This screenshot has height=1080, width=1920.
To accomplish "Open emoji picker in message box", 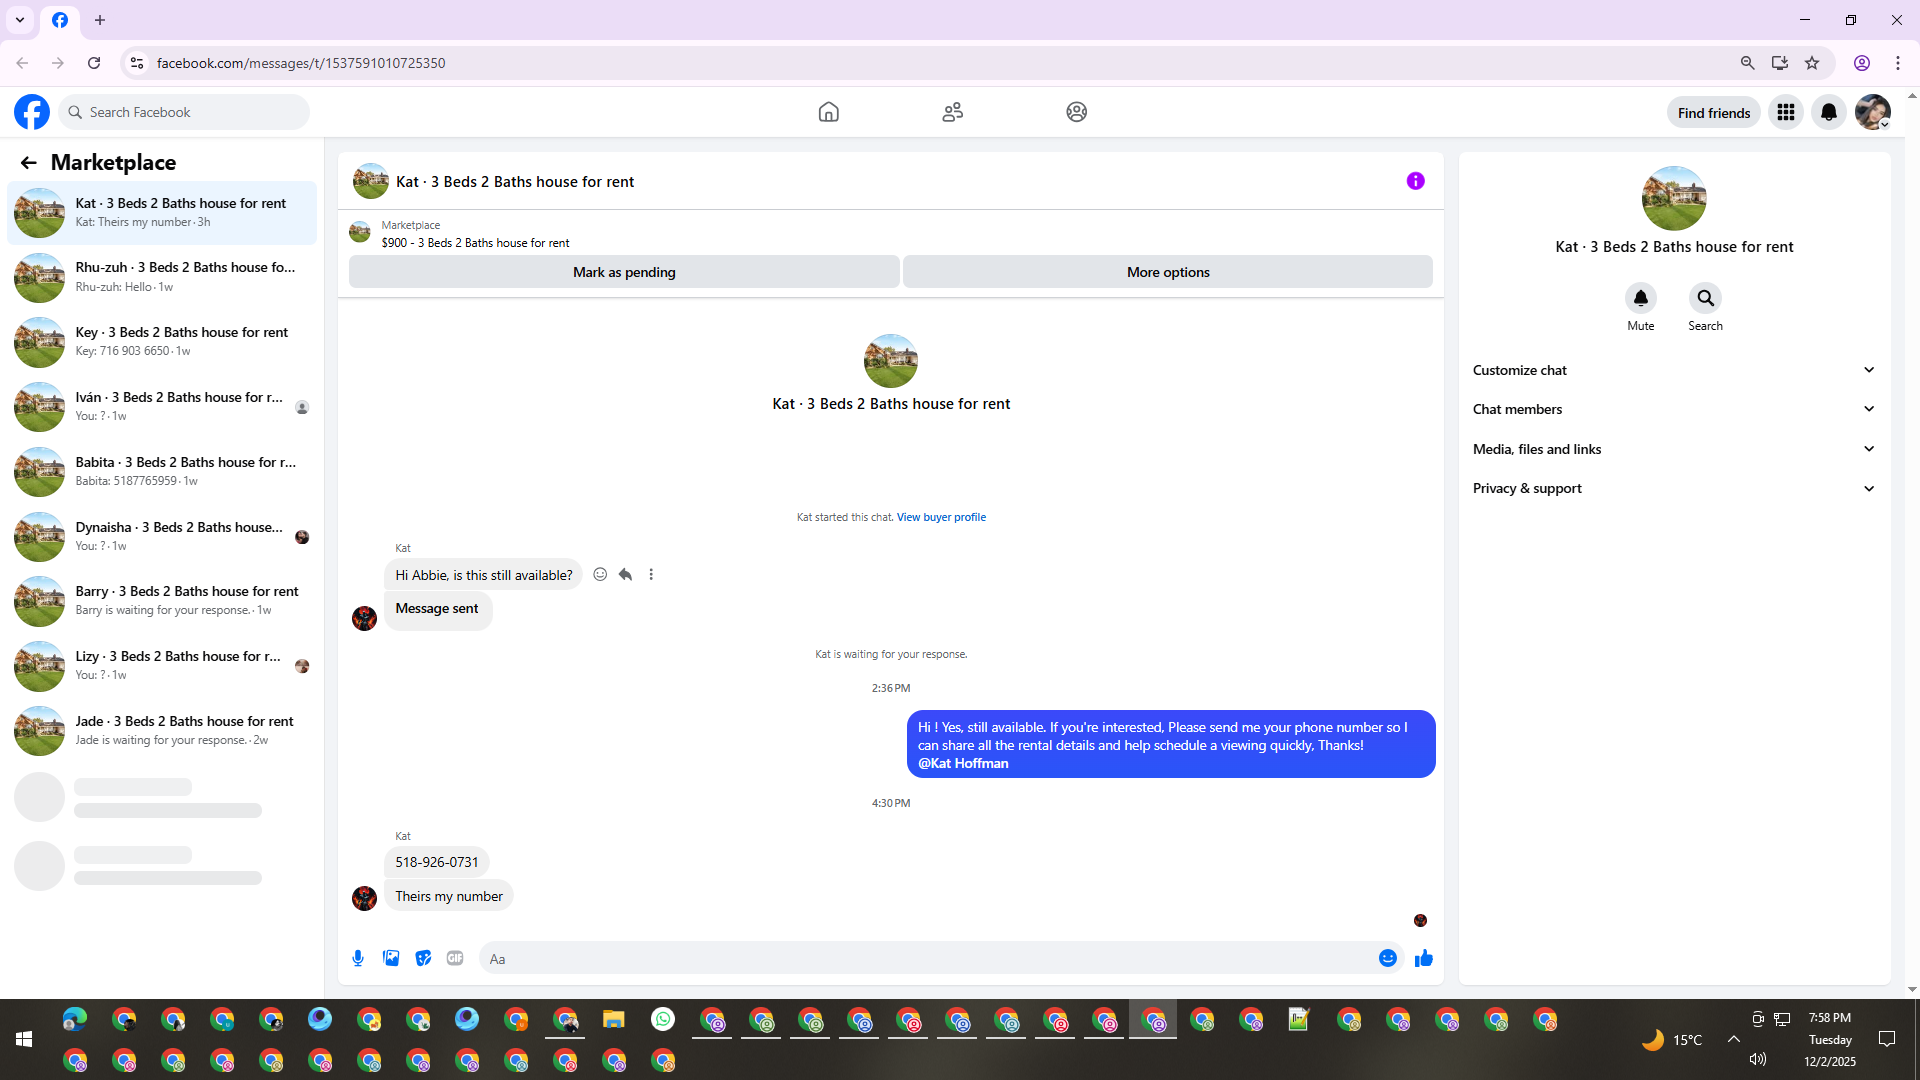I will pos(1387,958).
